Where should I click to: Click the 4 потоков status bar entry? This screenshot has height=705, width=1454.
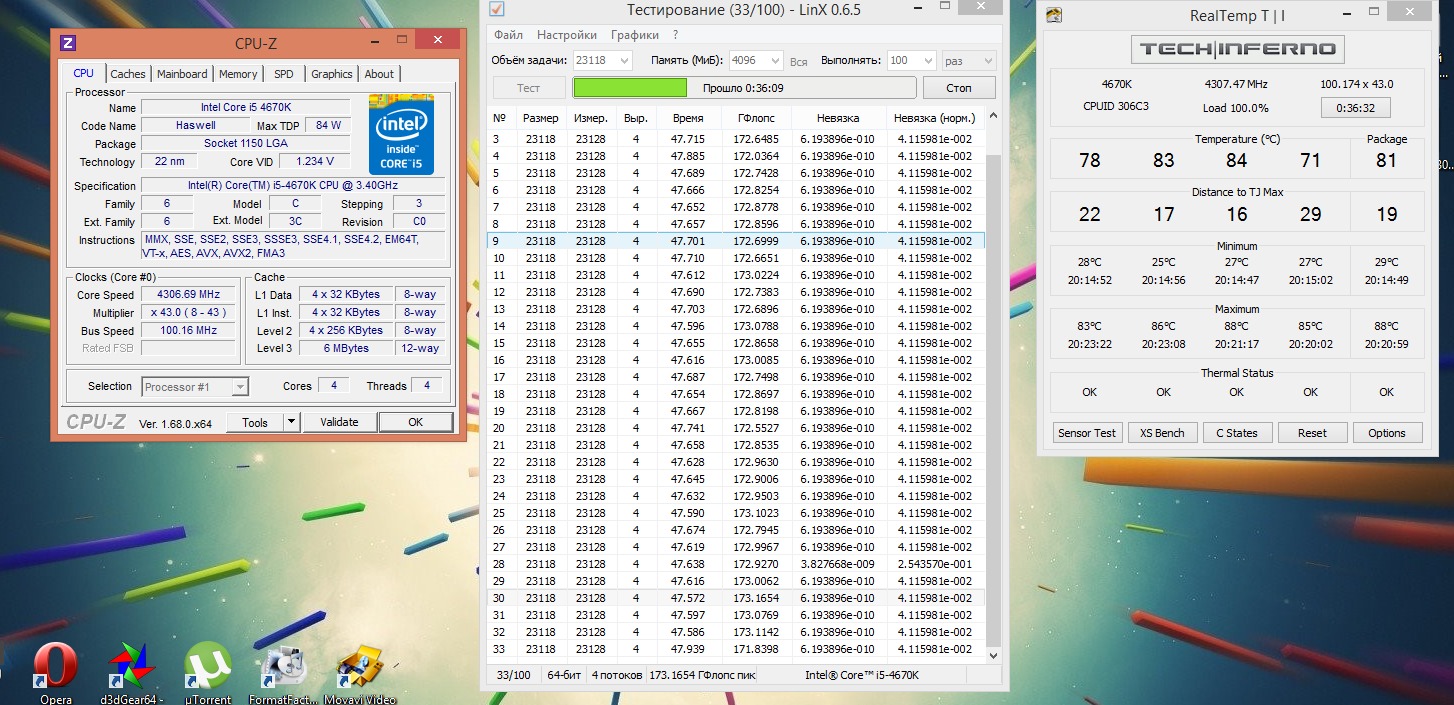point(615,675)
